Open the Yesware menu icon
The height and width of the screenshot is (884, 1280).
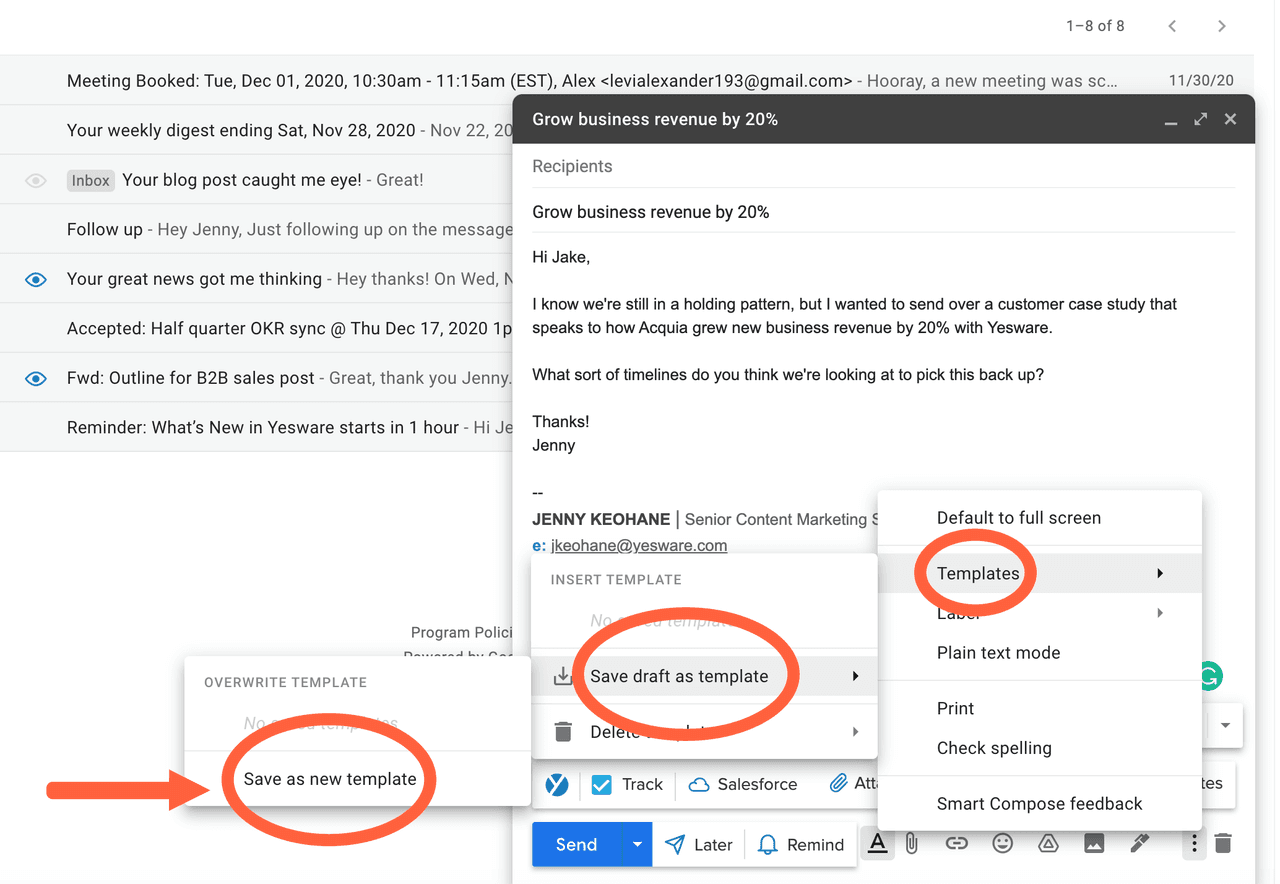[x=557, y=784]
